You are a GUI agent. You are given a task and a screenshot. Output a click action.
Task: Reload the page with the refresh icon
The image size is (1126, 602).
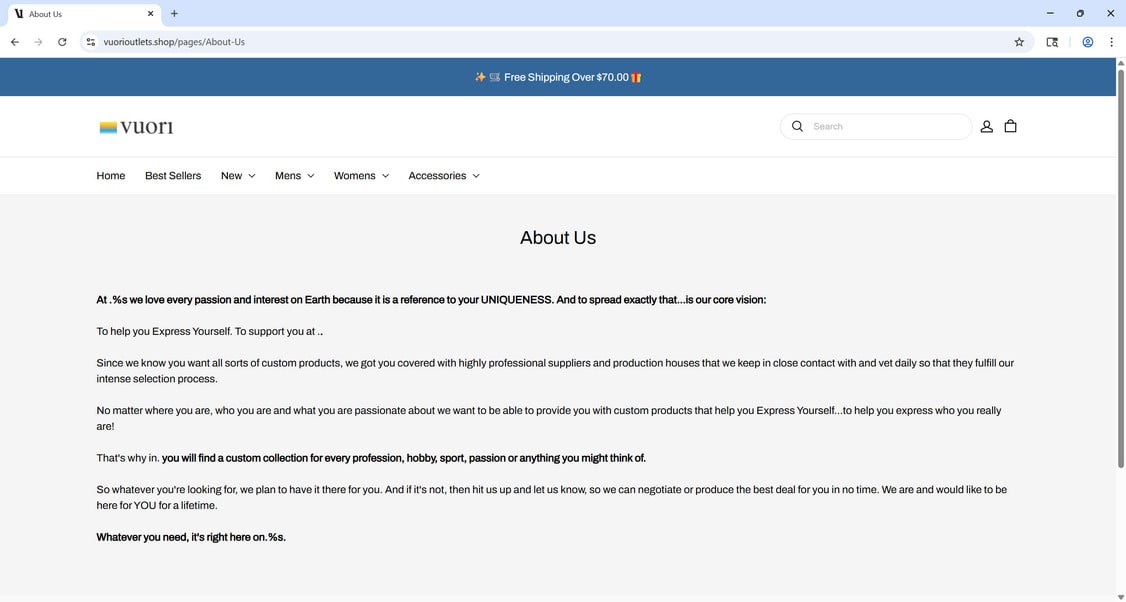[62, 42]
